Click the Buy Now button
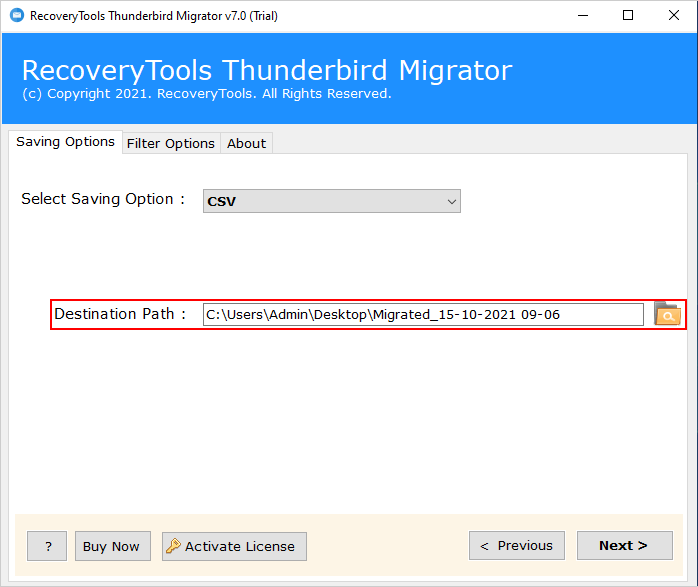698x587 pixels. click(113, 546)
